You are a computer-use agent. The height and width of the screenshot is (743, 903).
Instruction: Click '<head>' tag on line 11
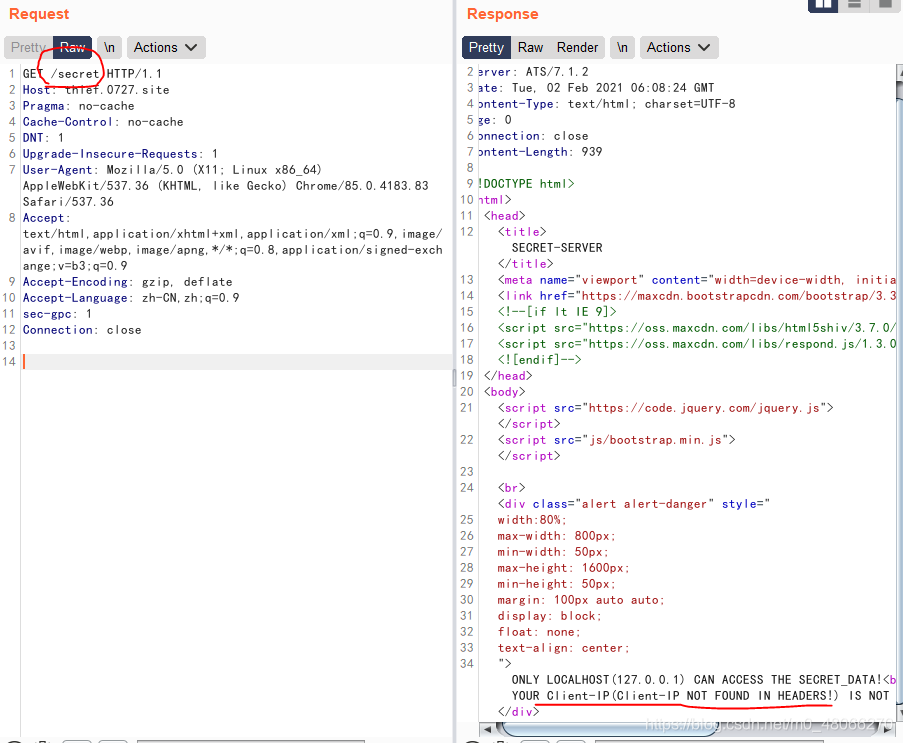(504, 216)
